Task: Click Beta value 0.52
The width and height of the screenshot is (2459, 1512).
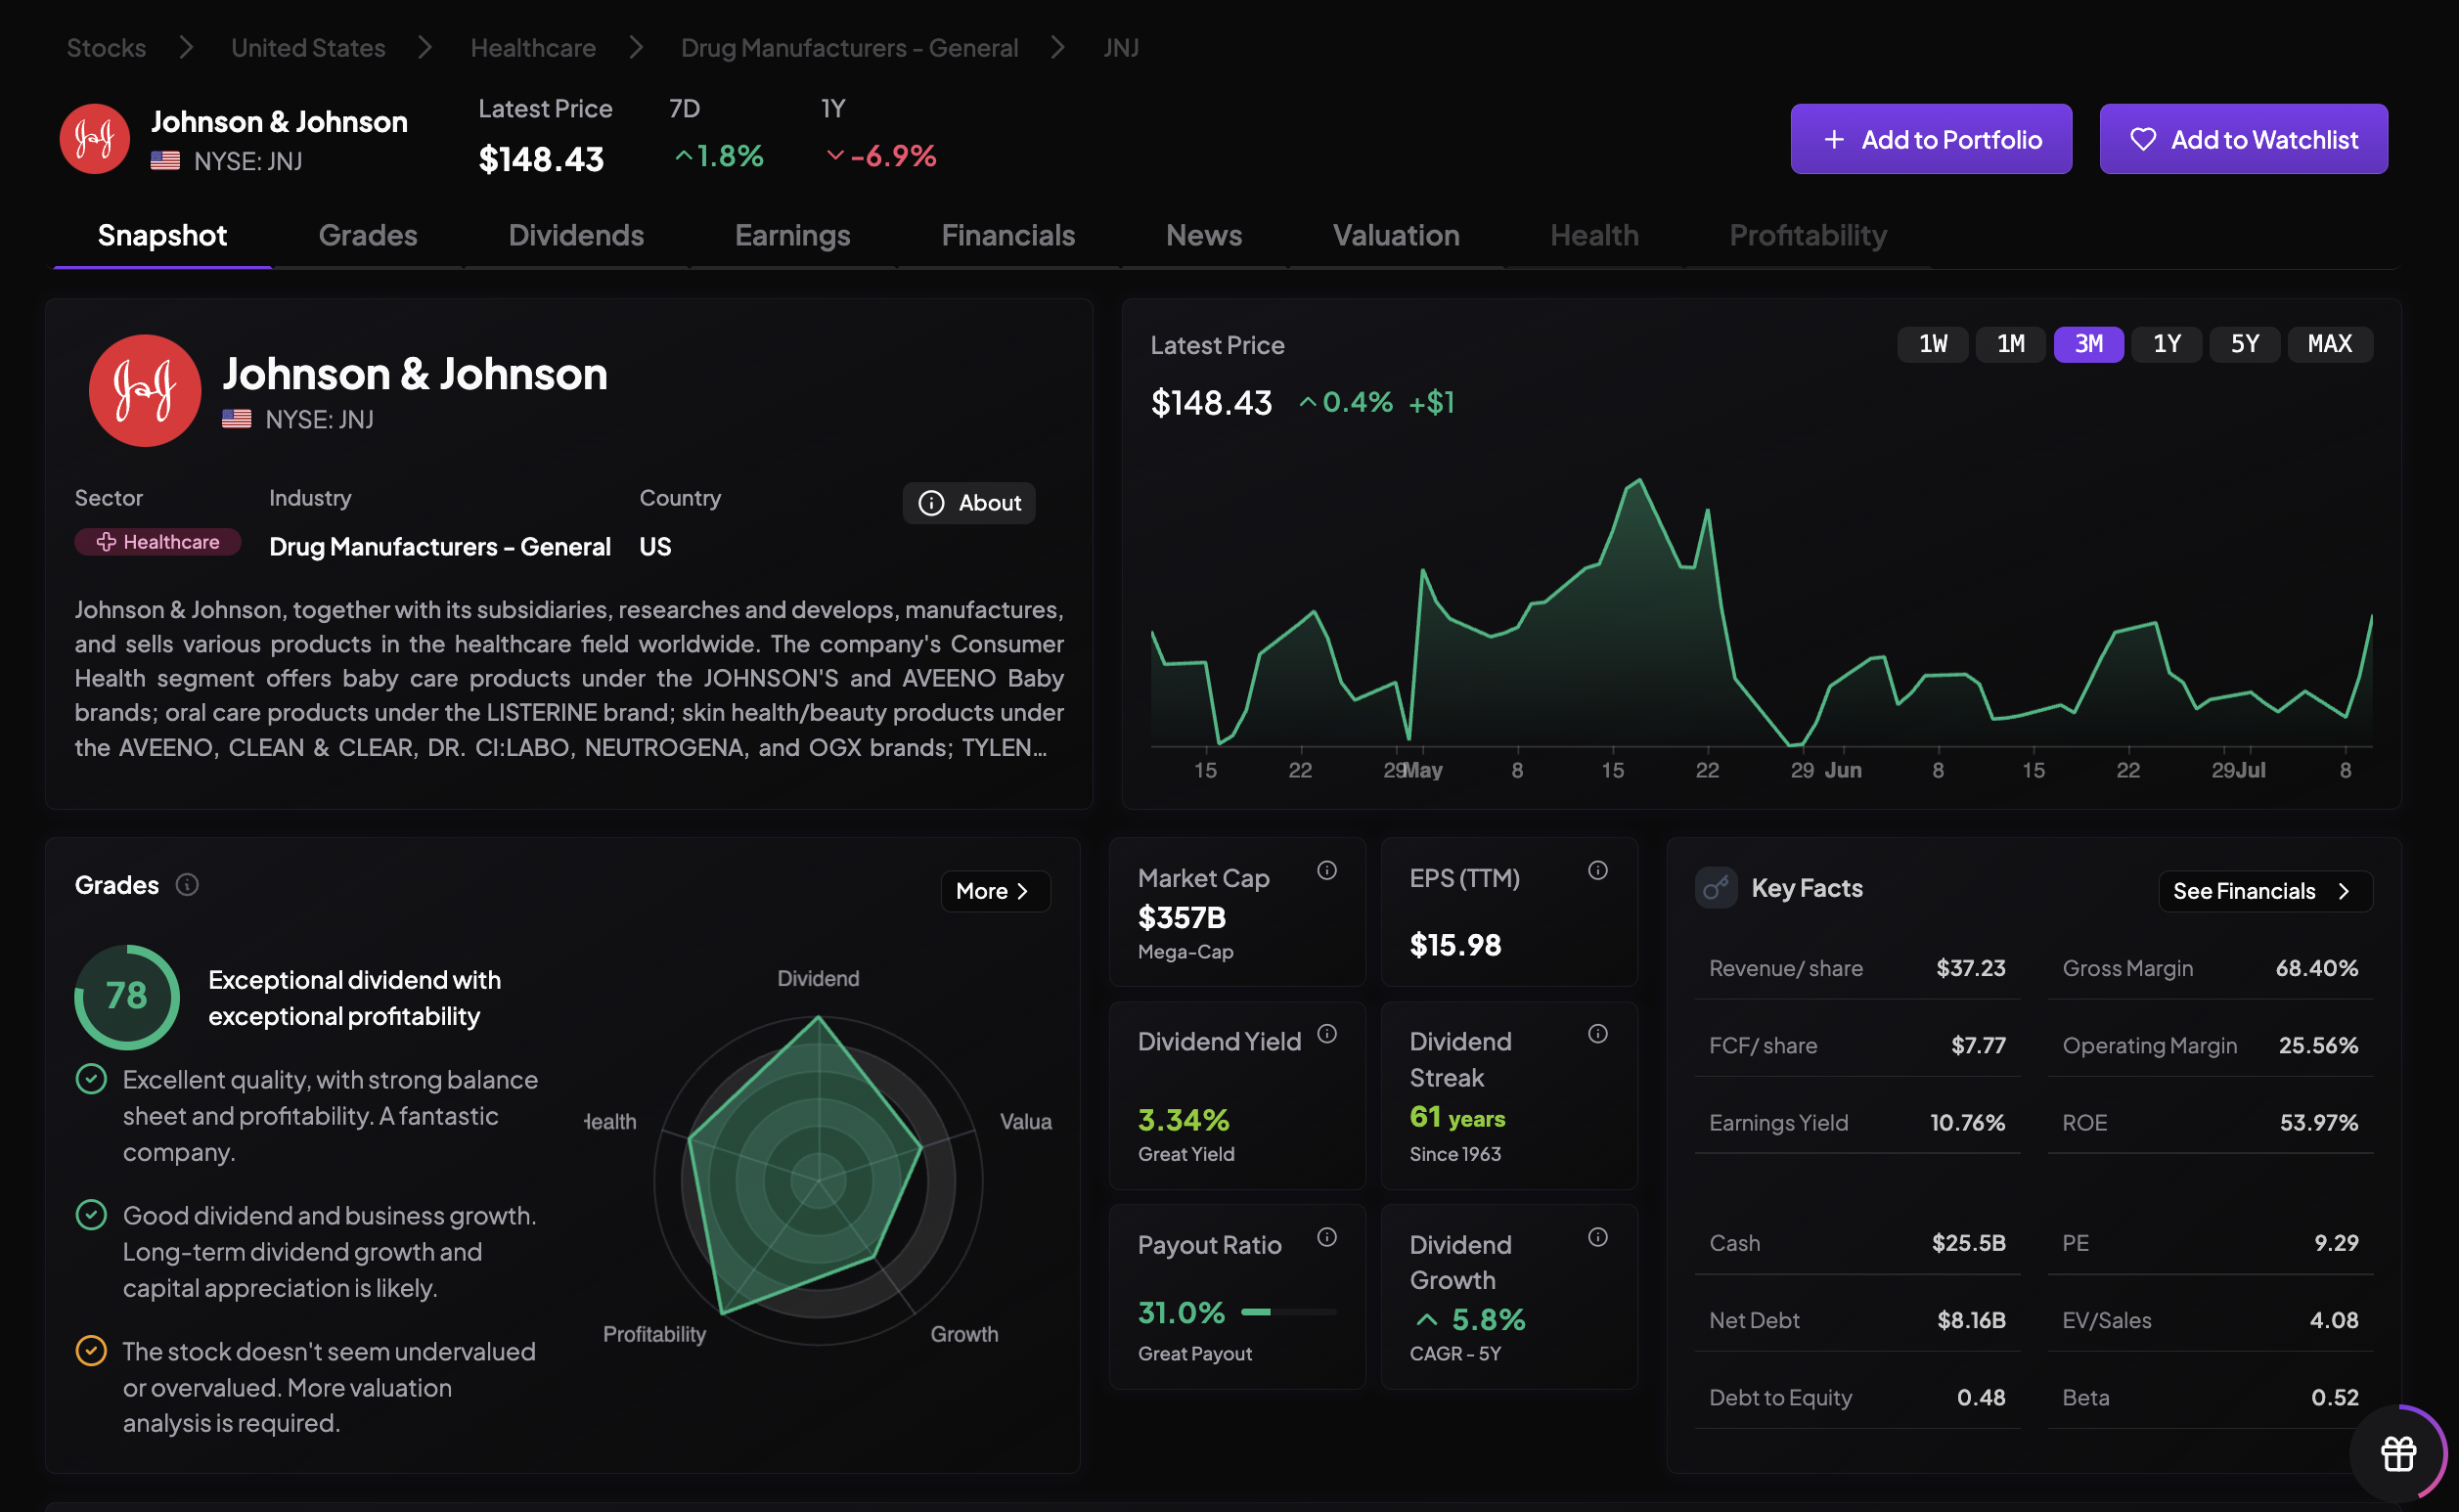Action: pos(2334,1397)
